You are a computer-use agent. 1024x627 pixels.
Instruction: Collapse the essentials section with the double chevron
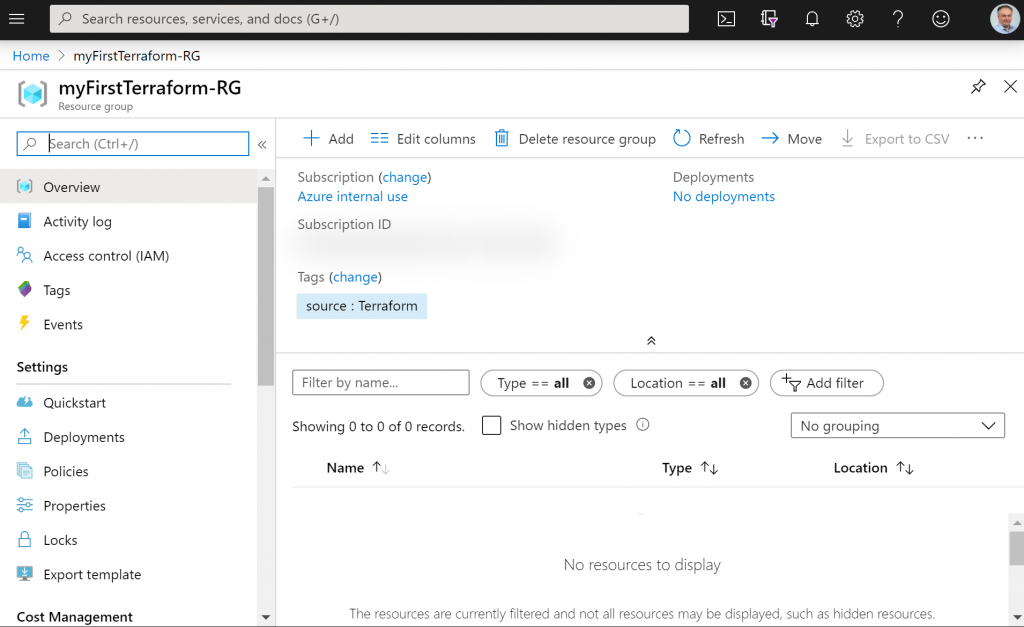(x=651, y=341)
